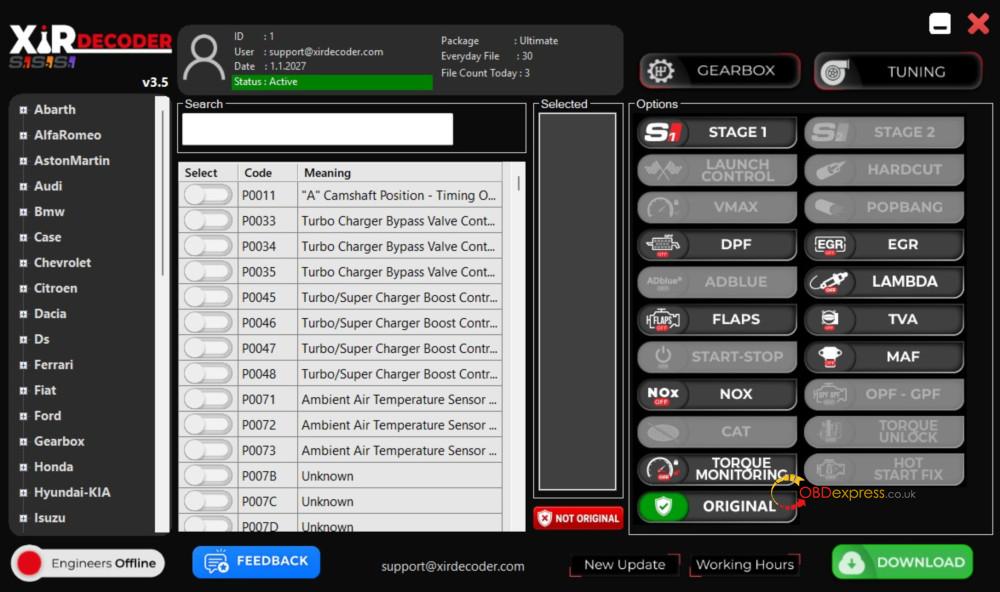Select the Torque Unlock option
Screen dimensions: 1000x592
tap(884, 432)
